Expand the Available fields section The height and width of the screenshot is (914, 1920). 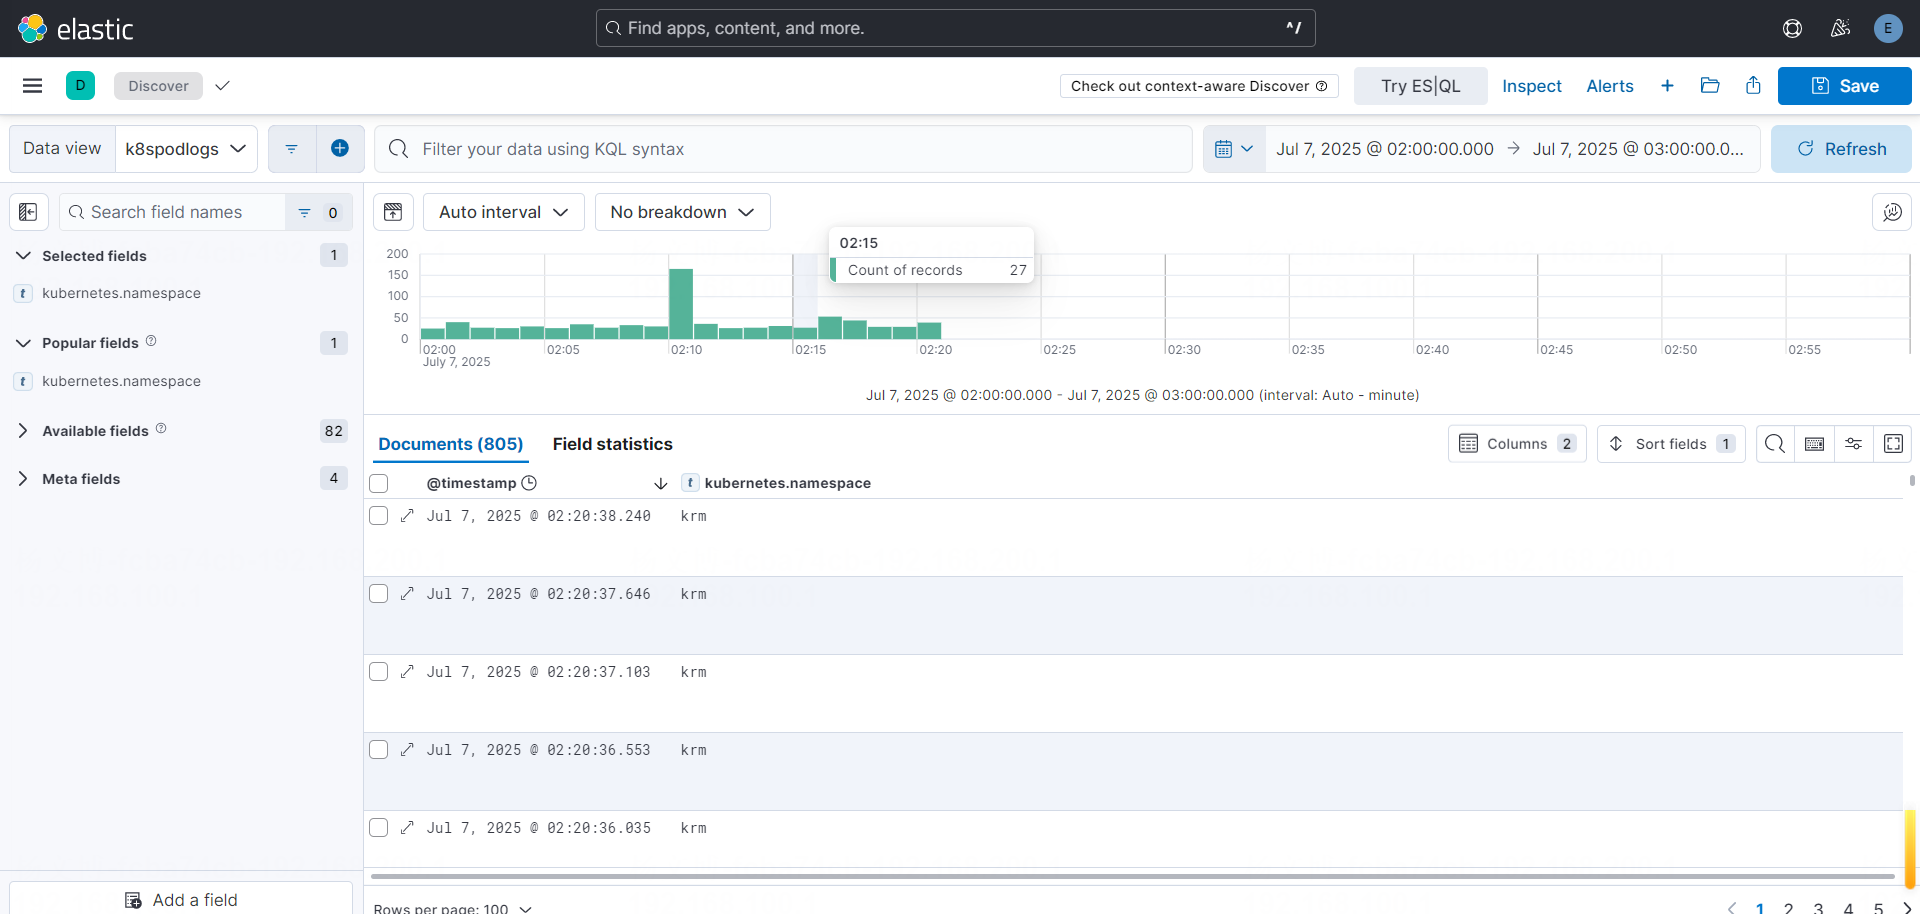click(x=23, y=431)
